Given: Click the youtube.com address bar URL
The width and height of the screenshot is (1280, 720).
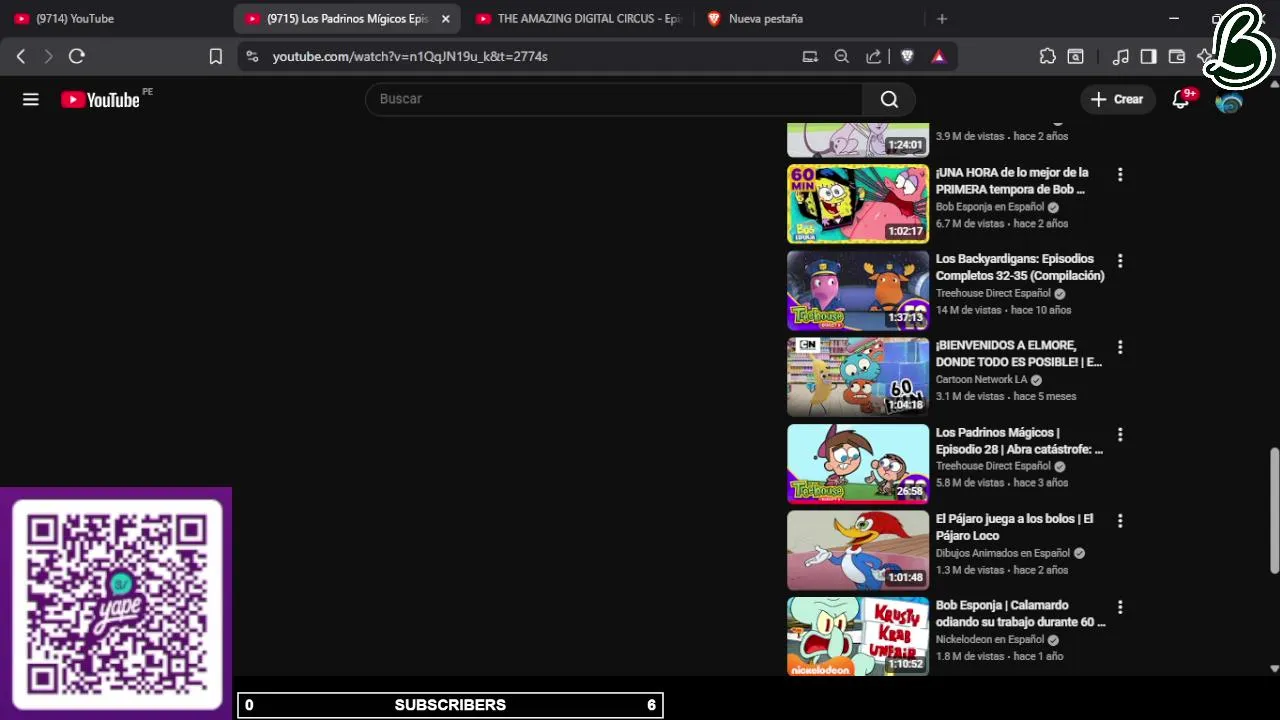Looking at the screenshot, I should click(410, 57).
